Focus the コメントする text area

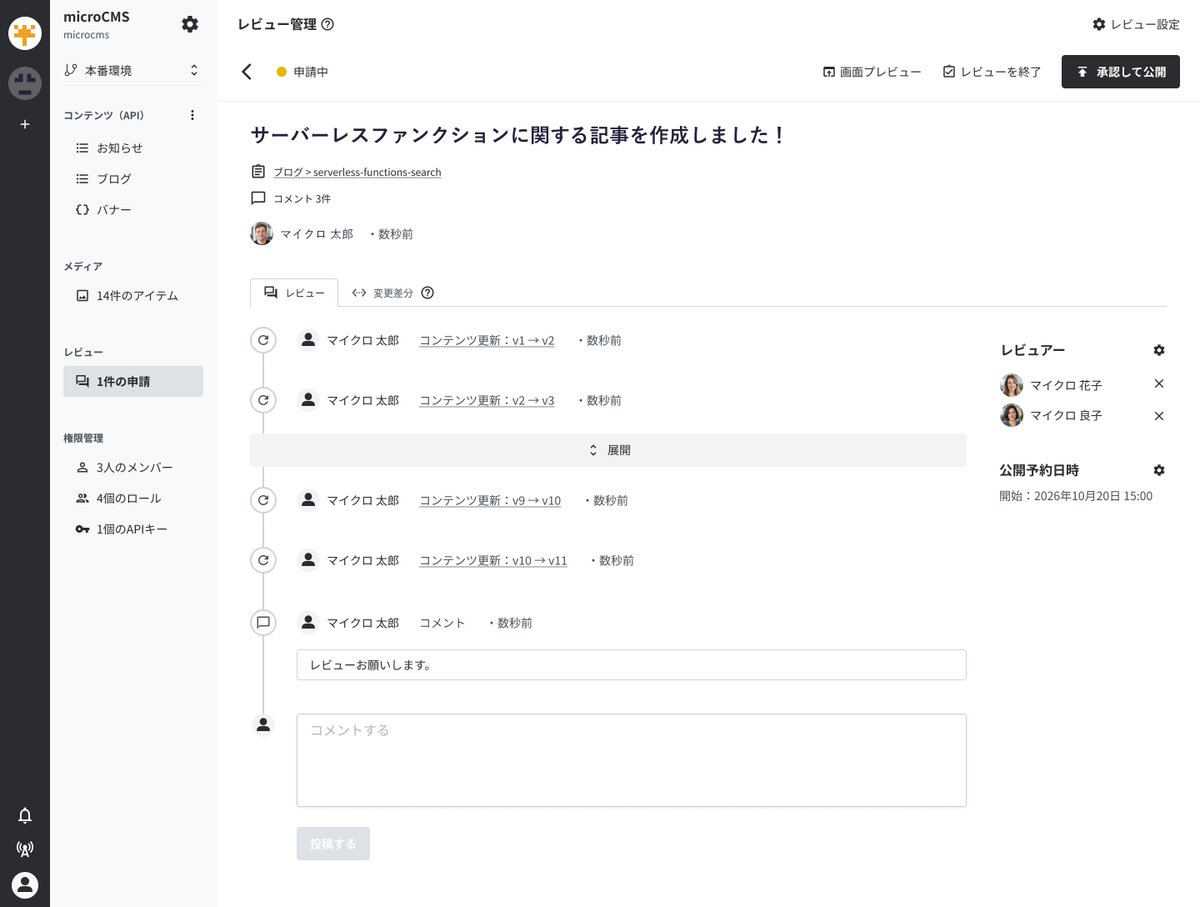(632, 760)
